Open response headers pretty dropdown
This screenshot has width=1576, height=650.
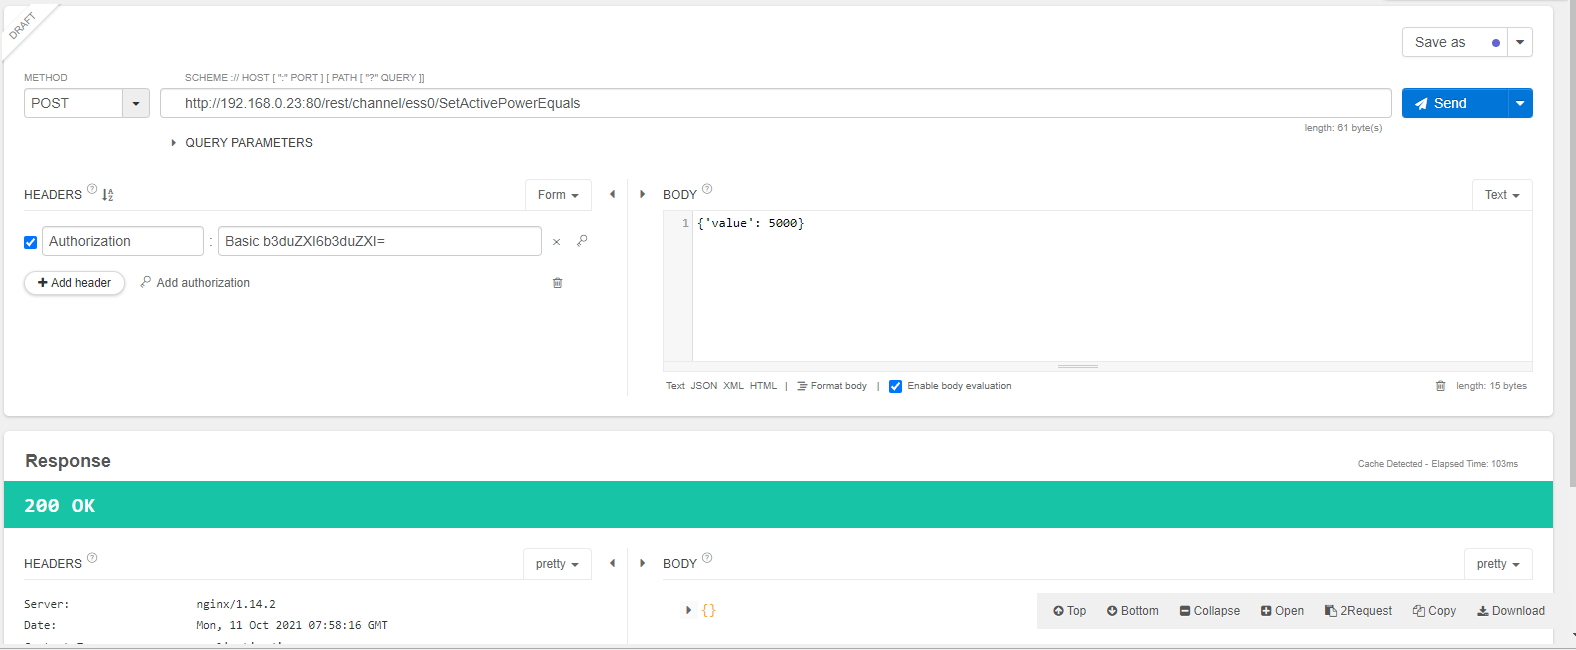(x=557, y=564)
